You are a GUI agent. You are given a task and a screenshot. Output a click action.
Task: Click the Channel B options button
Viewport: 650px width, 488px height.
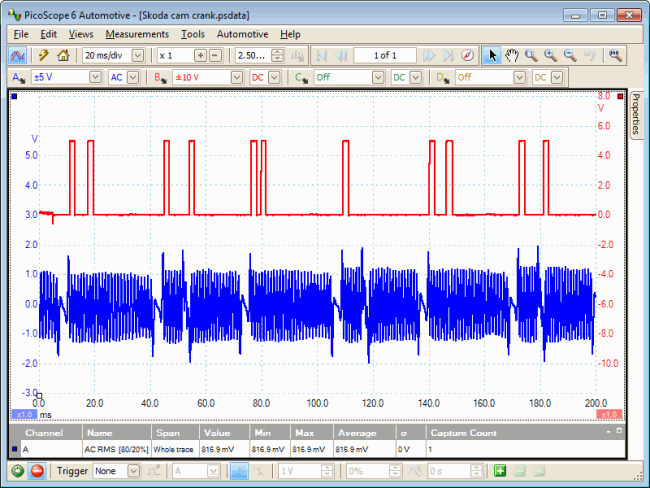(160, 77)
